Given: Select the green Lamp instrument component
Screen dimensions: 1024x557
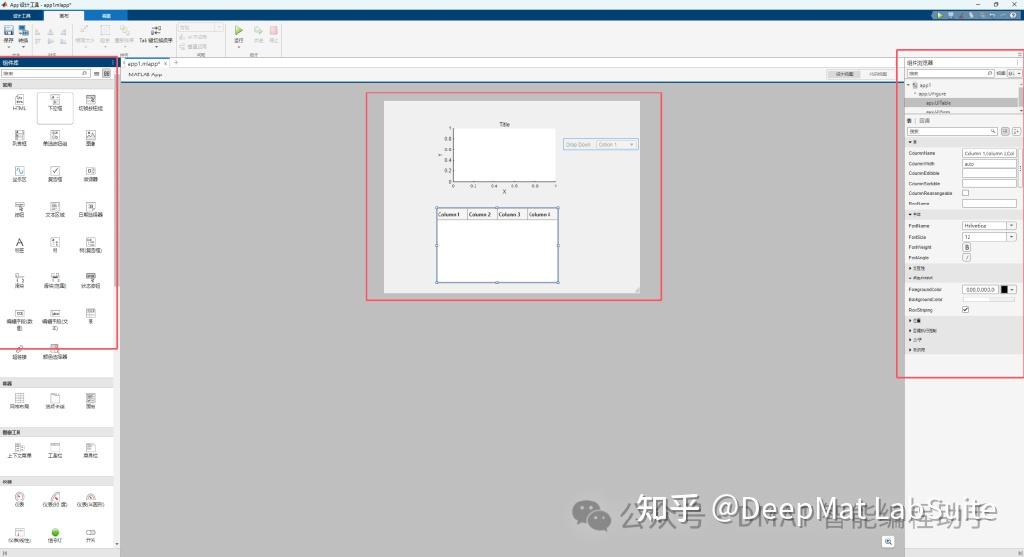Looking at the screenshot, I should (x=55, y=533).
